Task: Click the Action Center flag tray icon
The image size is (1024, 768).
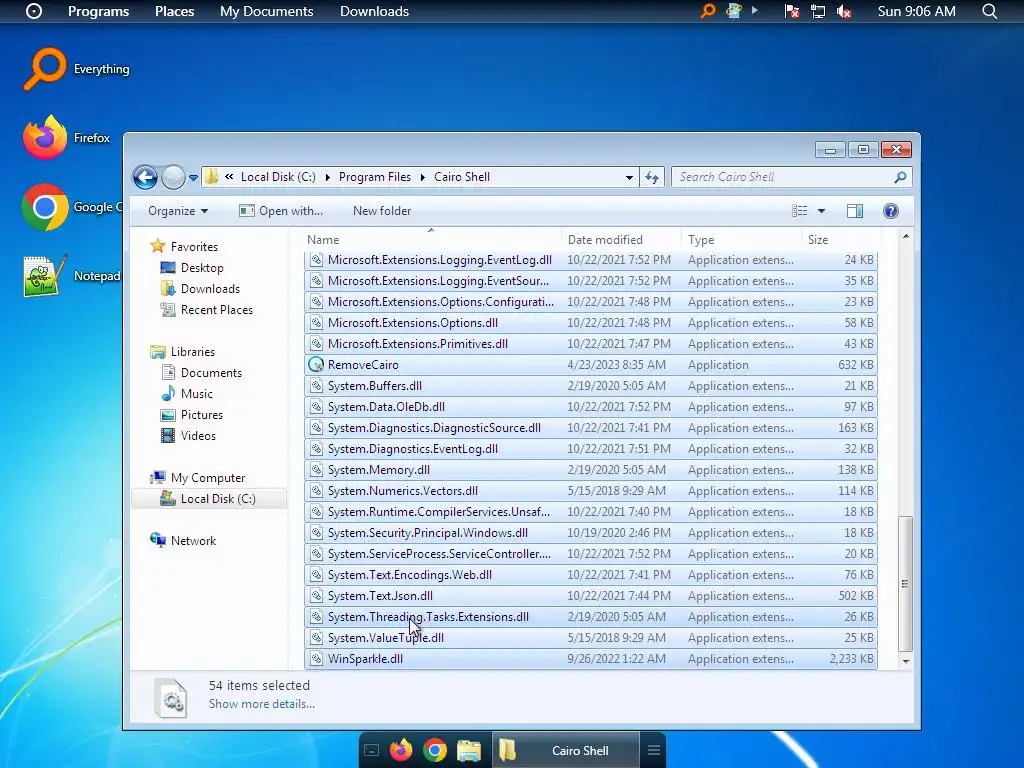Action: tap(792, 11)
